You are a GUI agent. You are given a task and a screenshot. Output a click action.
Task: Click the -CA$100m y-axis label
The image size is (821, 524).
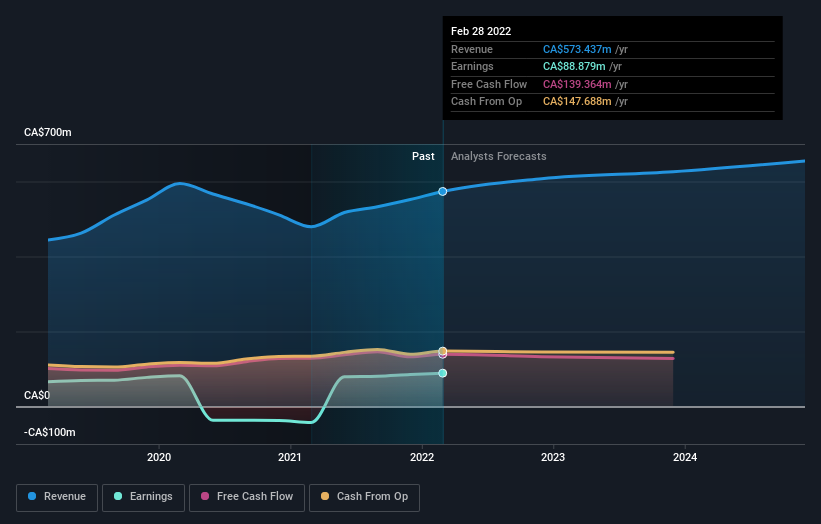(50, 432)
